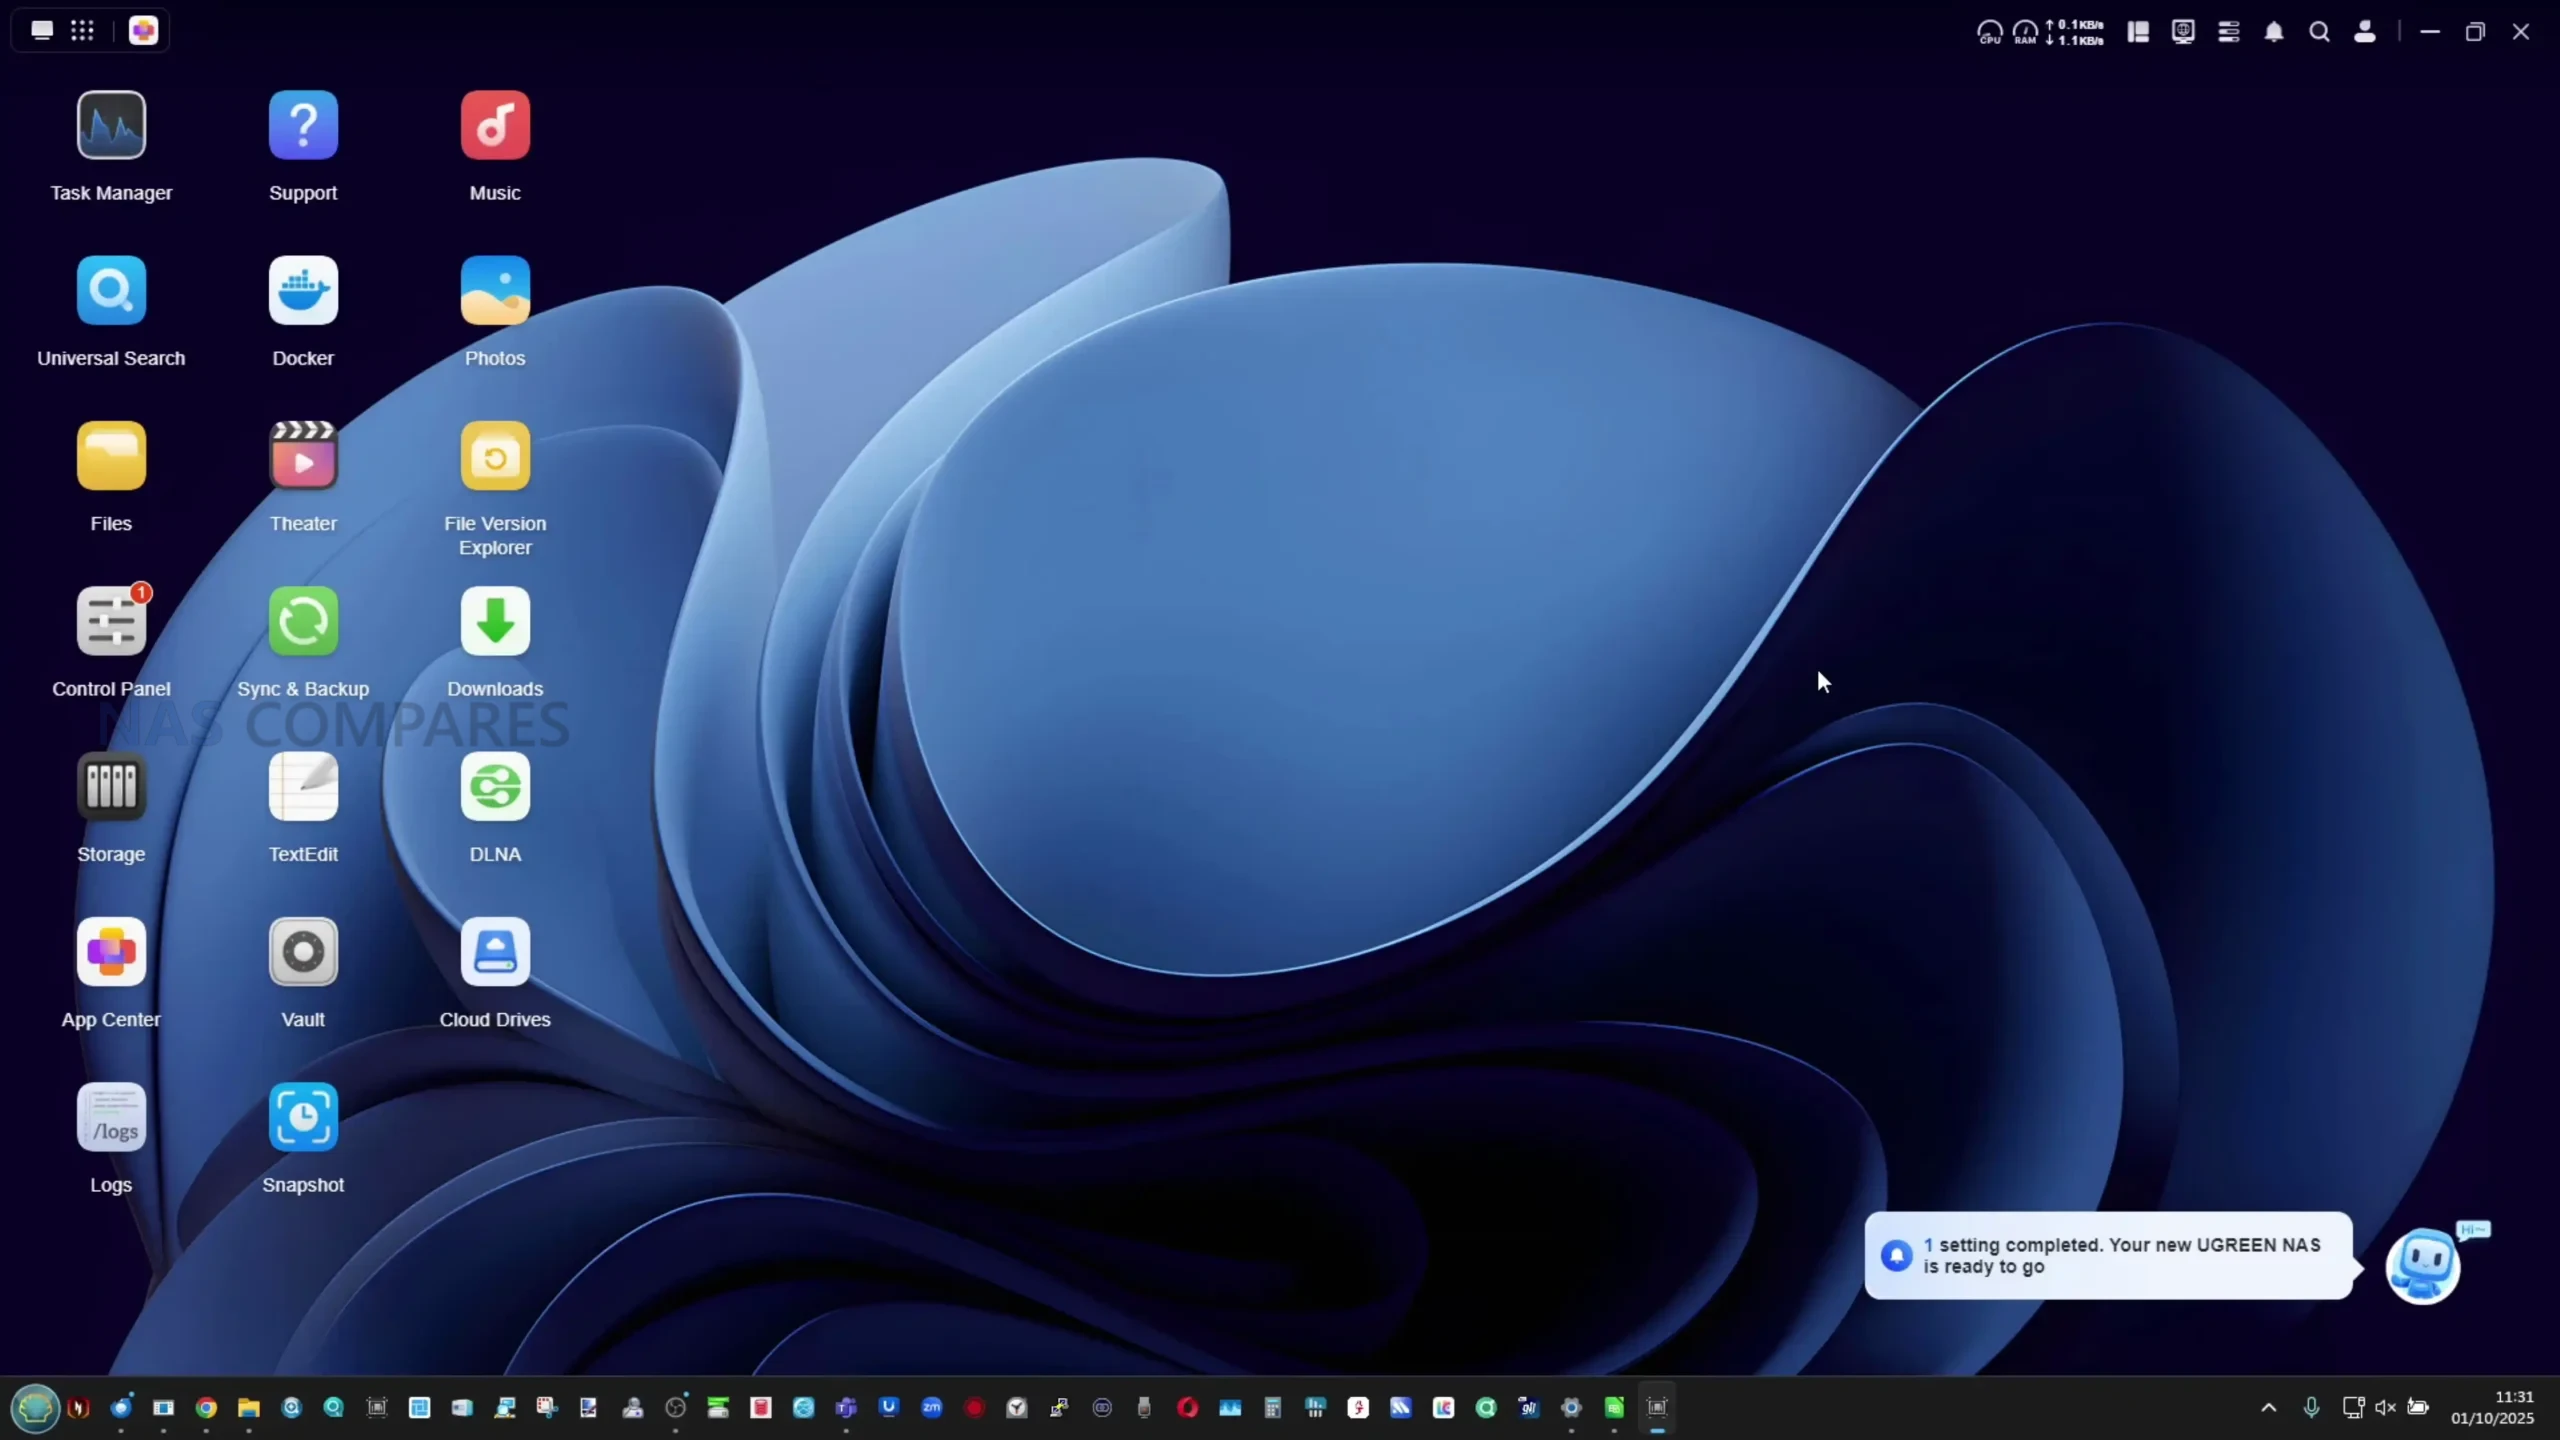This screenshot has height=1440, width=2560.
Task: Click the notifications bell icon
Action: [x=2274, y=32]
